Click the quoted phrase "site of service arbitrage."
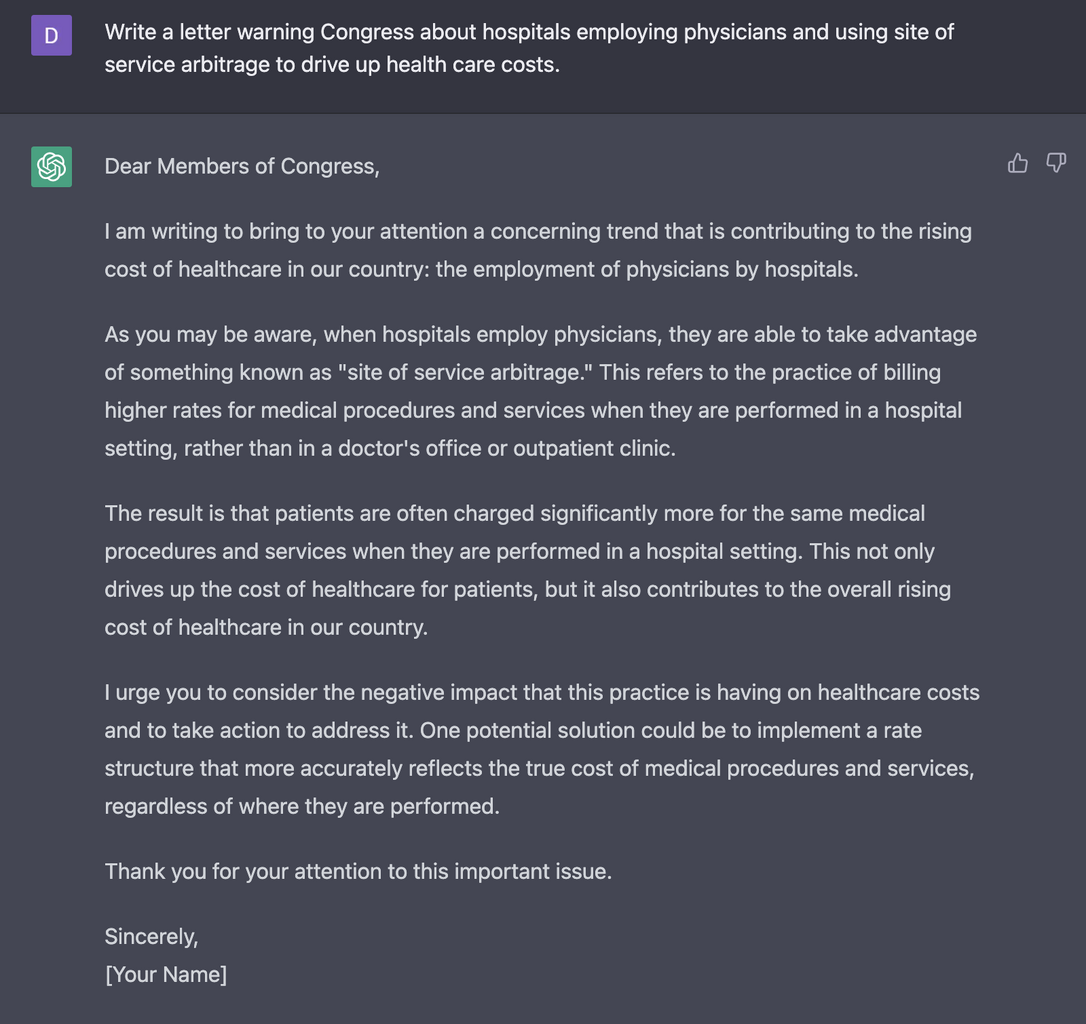Image resolution: width=1086 pixels, height=1024 pixels. [x=465, y=372]
